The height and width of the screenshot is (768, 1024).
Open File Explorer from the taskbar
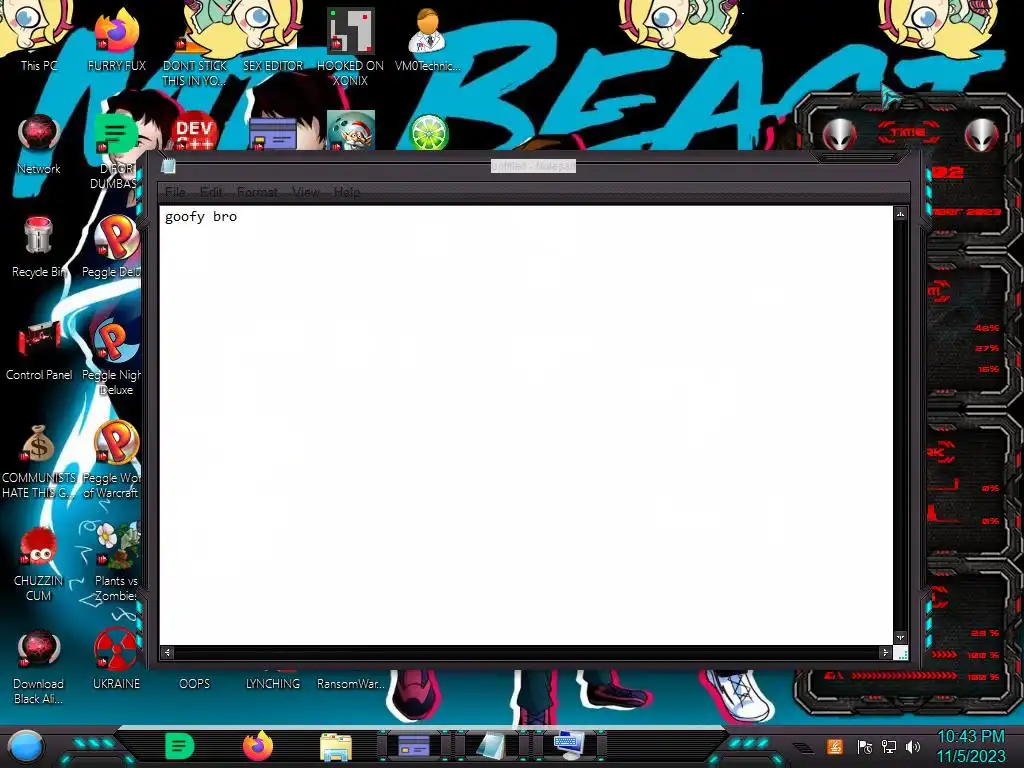[336, 747]
